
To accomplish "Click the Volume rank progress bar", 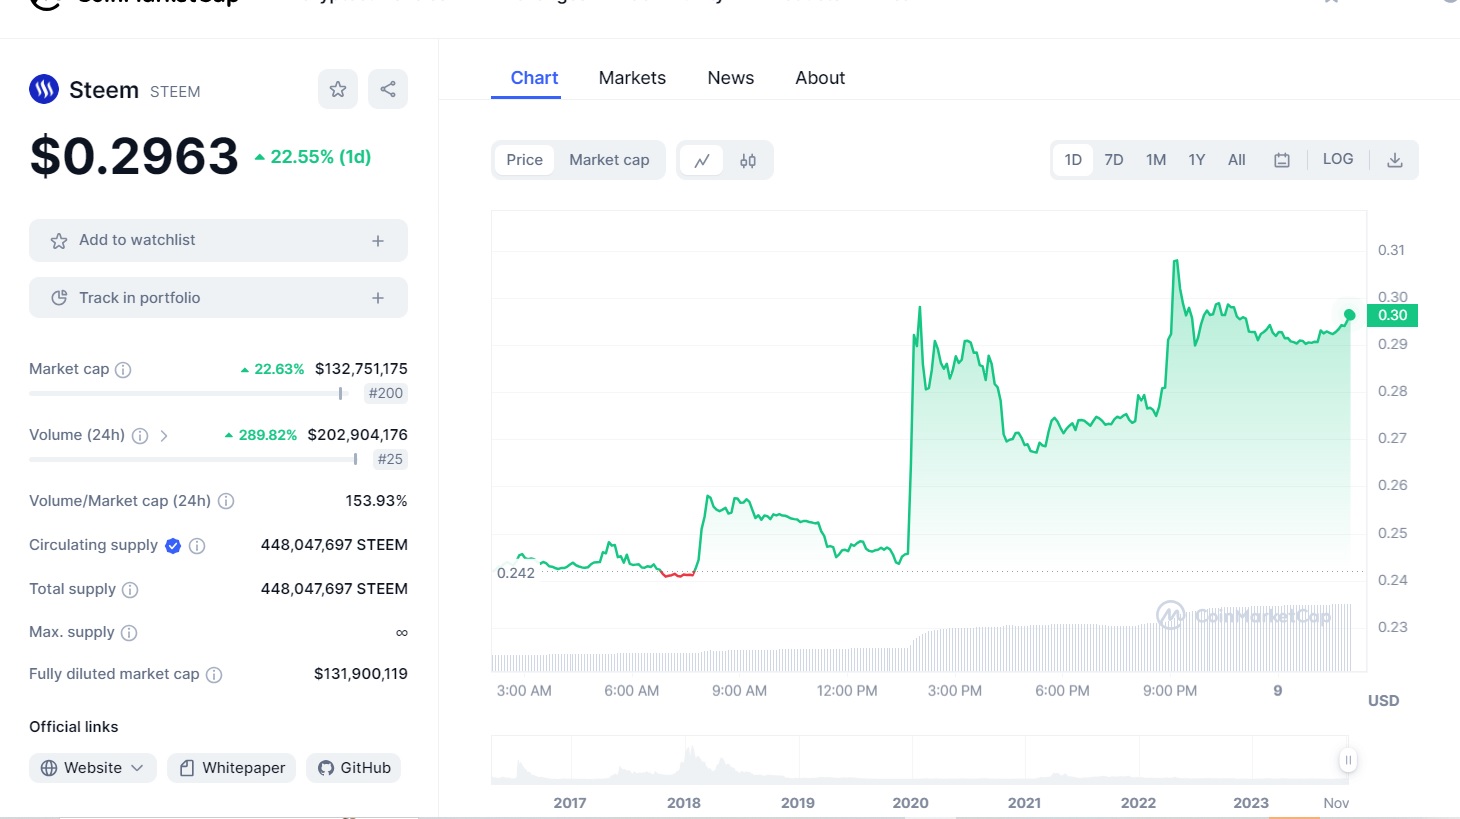I will point(194,459).
